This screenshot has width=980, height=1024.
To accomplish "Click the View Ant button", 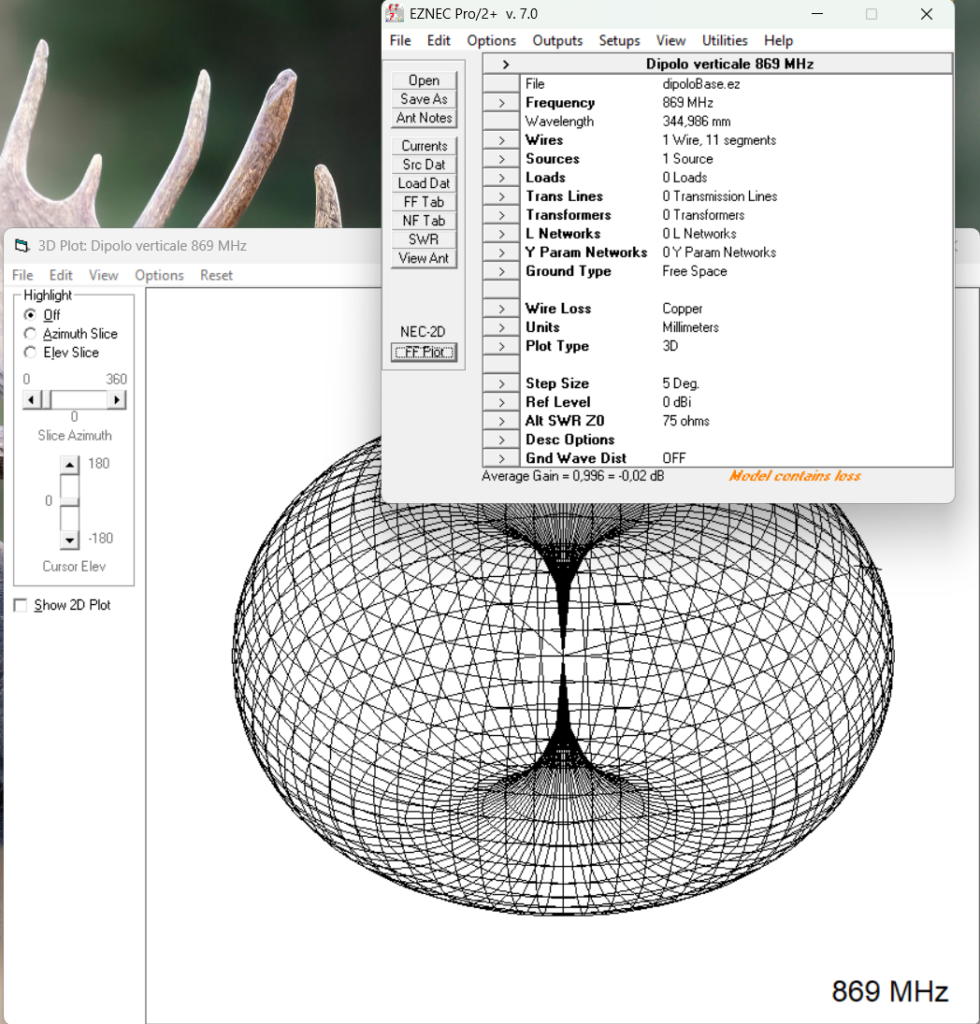I will (x=424, y=258).
